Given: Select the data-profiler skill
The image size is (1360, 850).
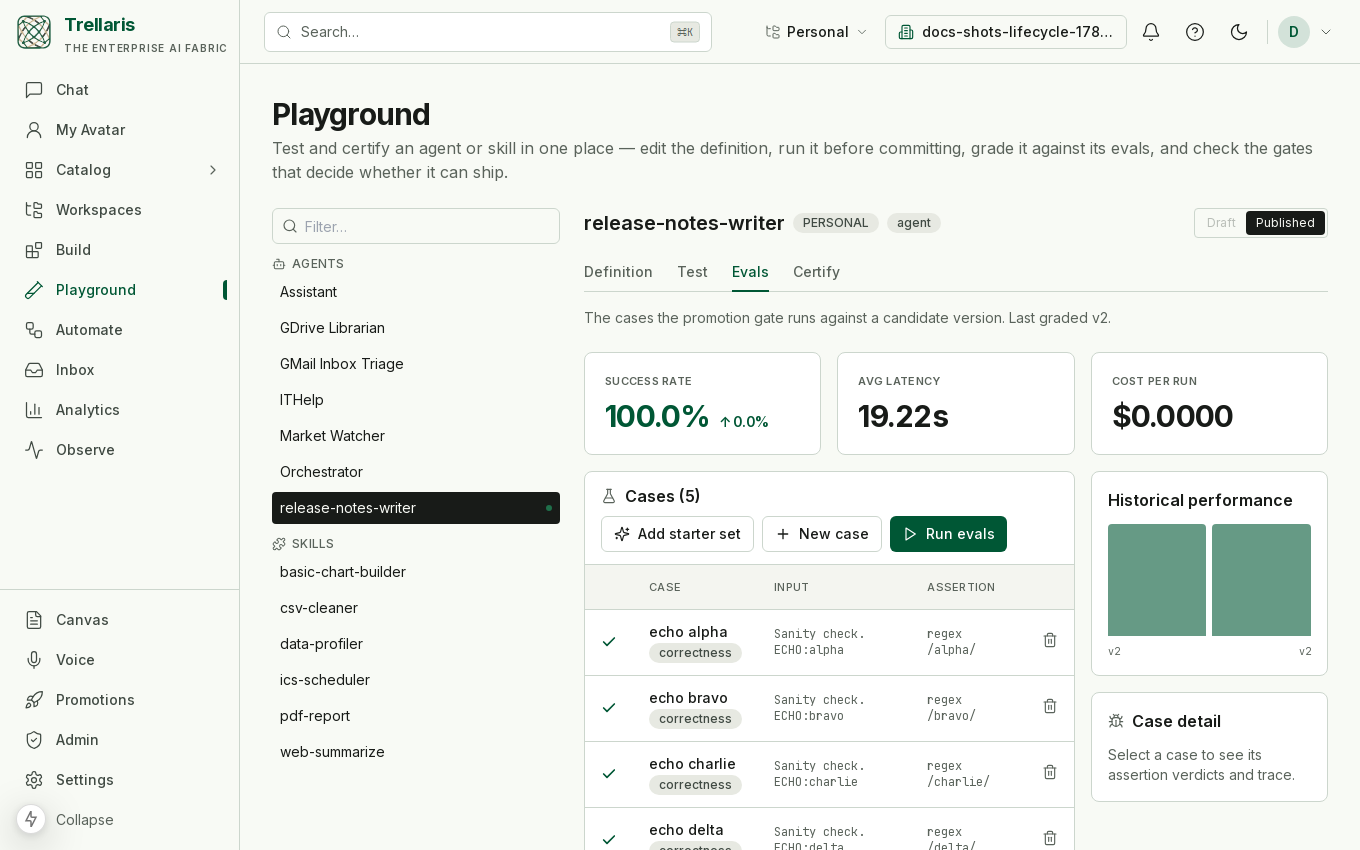Looking at the screenshot, I should (416, 644).
